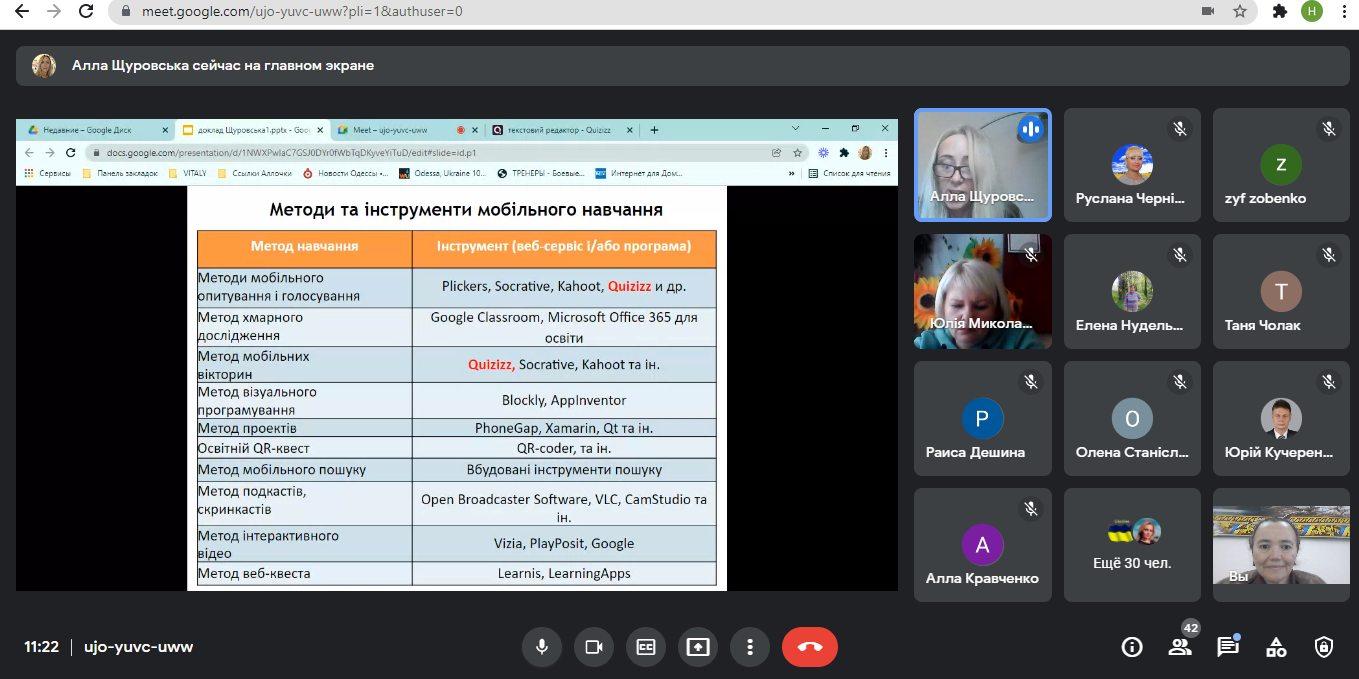Start presenting with the share screen icon
This screenshot has height=679, width=1359.
698,647
